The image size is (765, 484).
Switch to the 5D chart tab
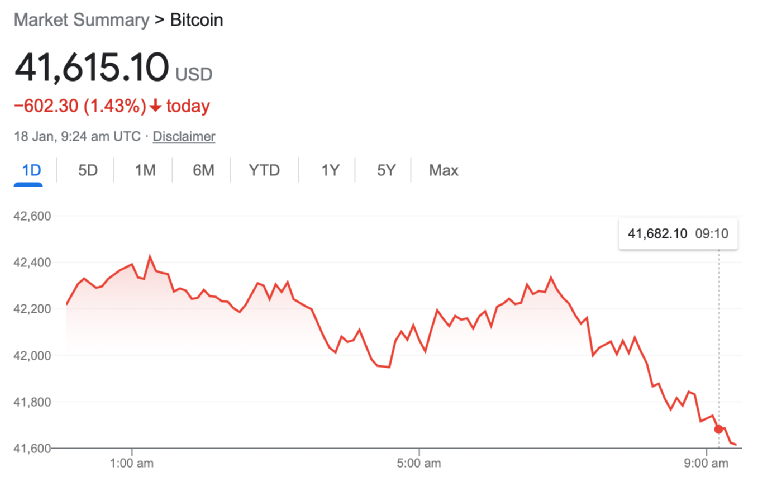[x=88, y=170]
